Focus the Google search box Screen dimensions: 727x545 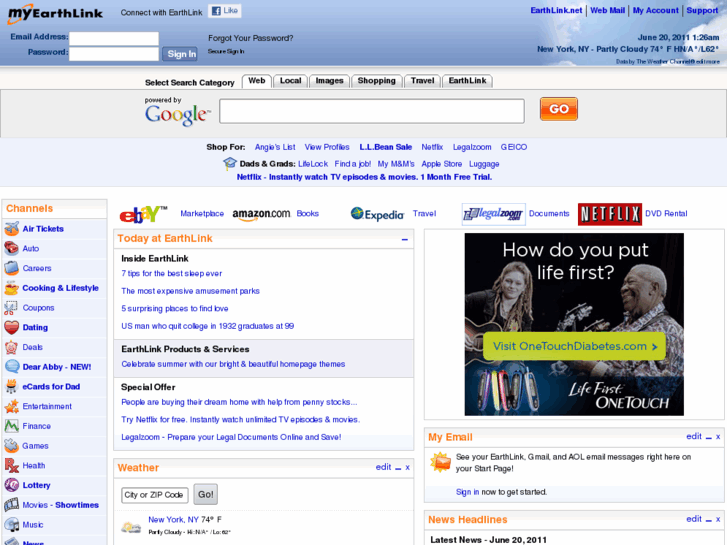click(x=372, y=111)
